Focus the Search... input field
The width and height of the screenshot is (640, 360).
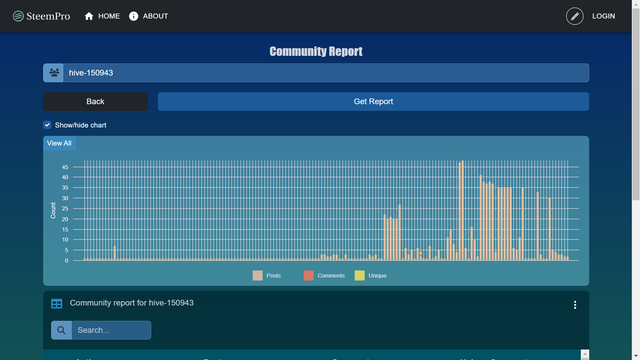111,330
